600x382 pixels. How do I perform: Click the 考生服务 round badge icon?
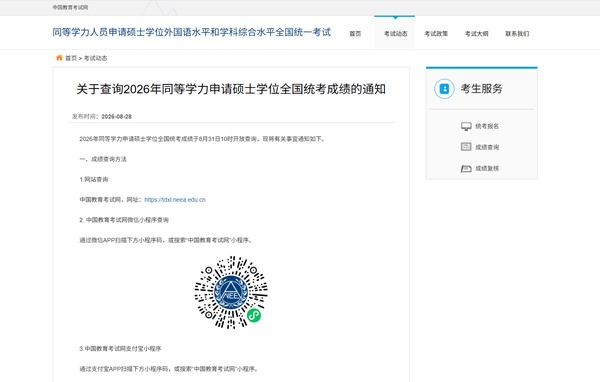coord(444,89)
